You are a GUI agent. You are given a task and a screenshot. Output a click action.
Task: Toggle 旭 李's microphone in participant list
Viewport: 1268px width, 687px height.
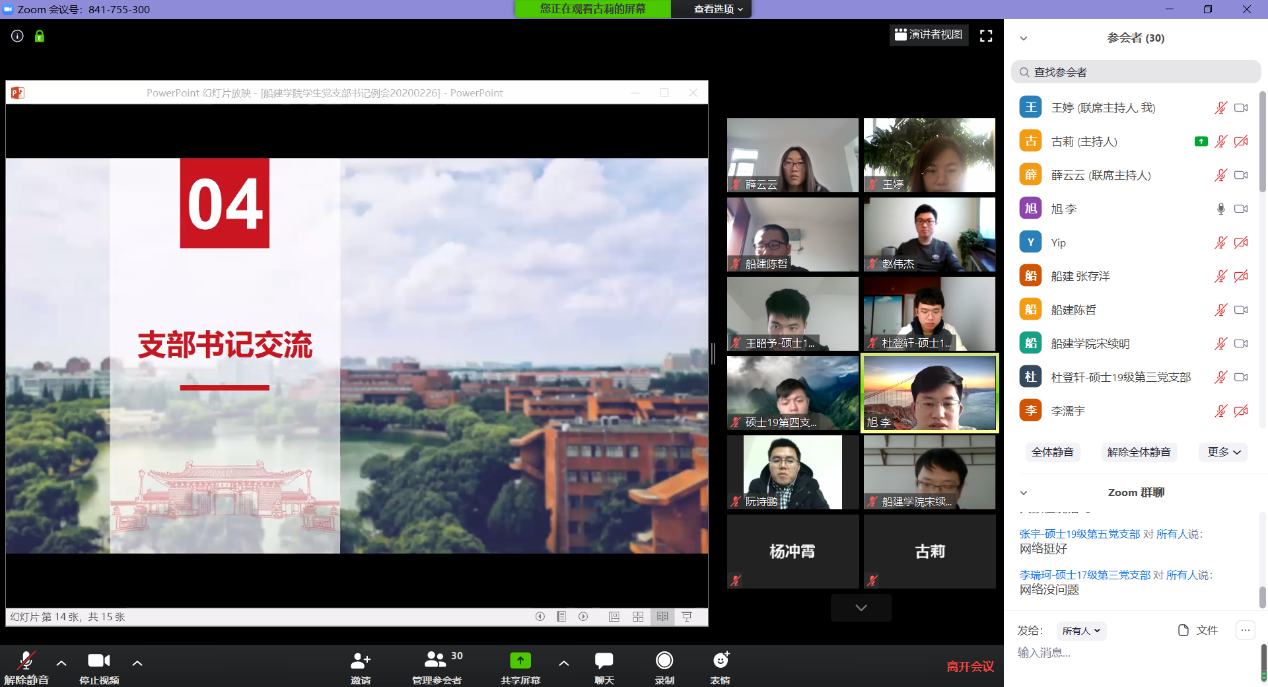tap(1220, 209)
